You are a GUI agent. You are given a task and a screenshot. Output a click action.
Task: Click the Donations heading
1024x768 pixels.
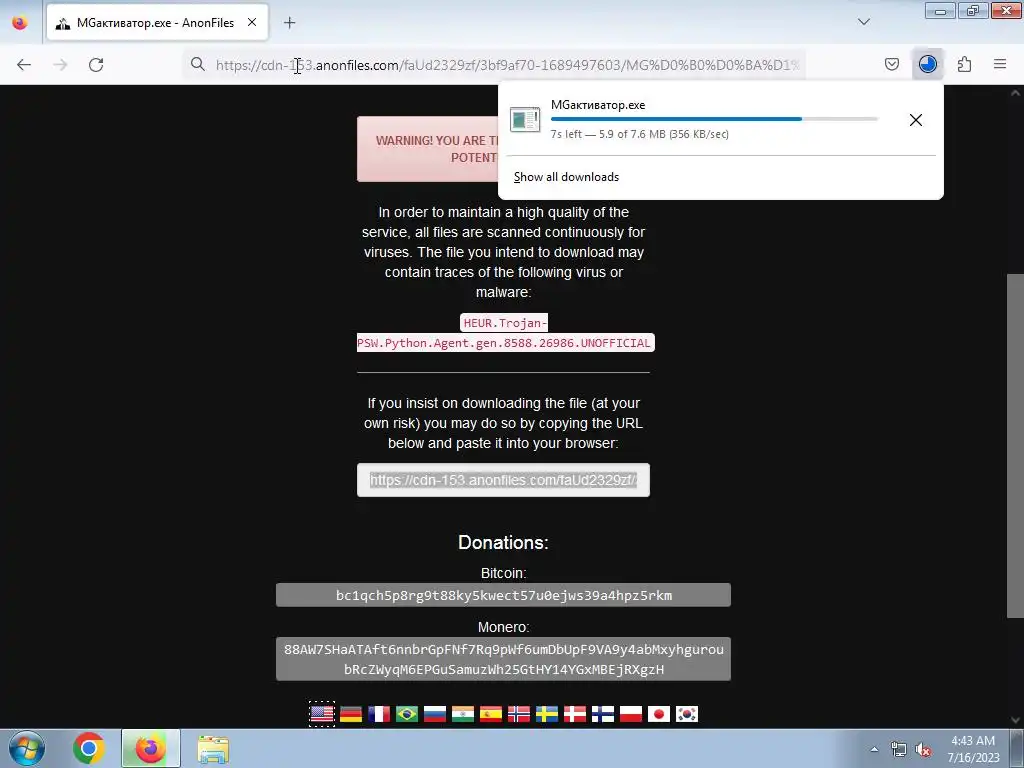(504, 543)
